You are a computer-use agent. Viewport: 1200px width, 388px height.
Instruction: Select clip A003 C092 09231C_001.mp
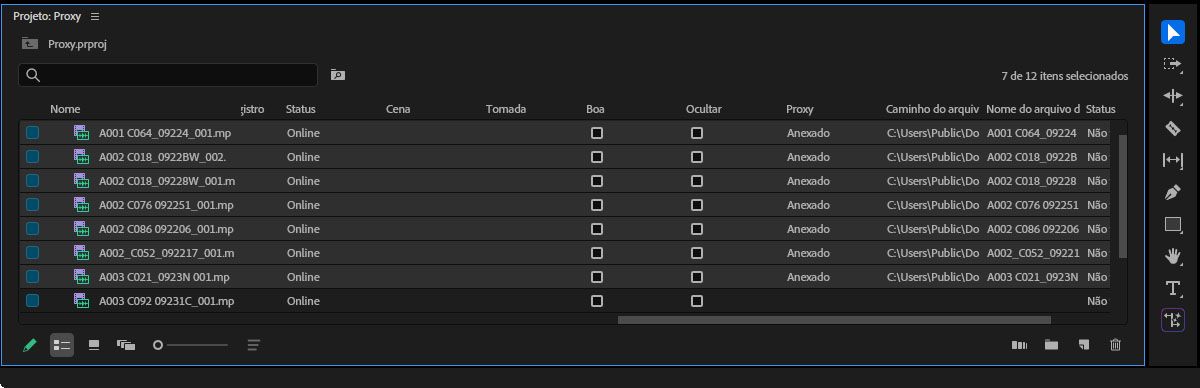(166, 301)
